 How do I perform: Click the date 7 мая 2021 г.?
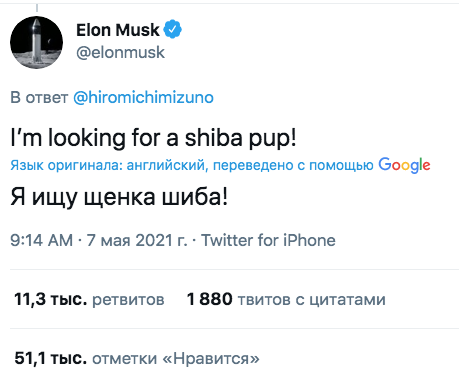(137, 240)
